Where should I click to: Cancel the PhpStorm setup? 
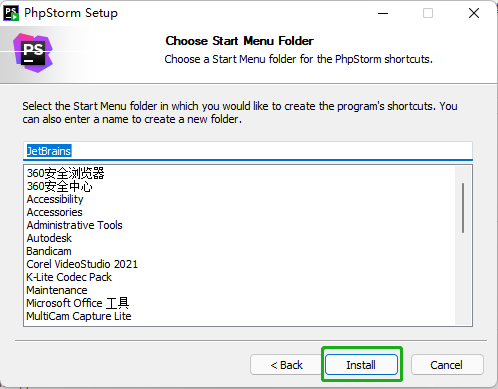(447, 365)
